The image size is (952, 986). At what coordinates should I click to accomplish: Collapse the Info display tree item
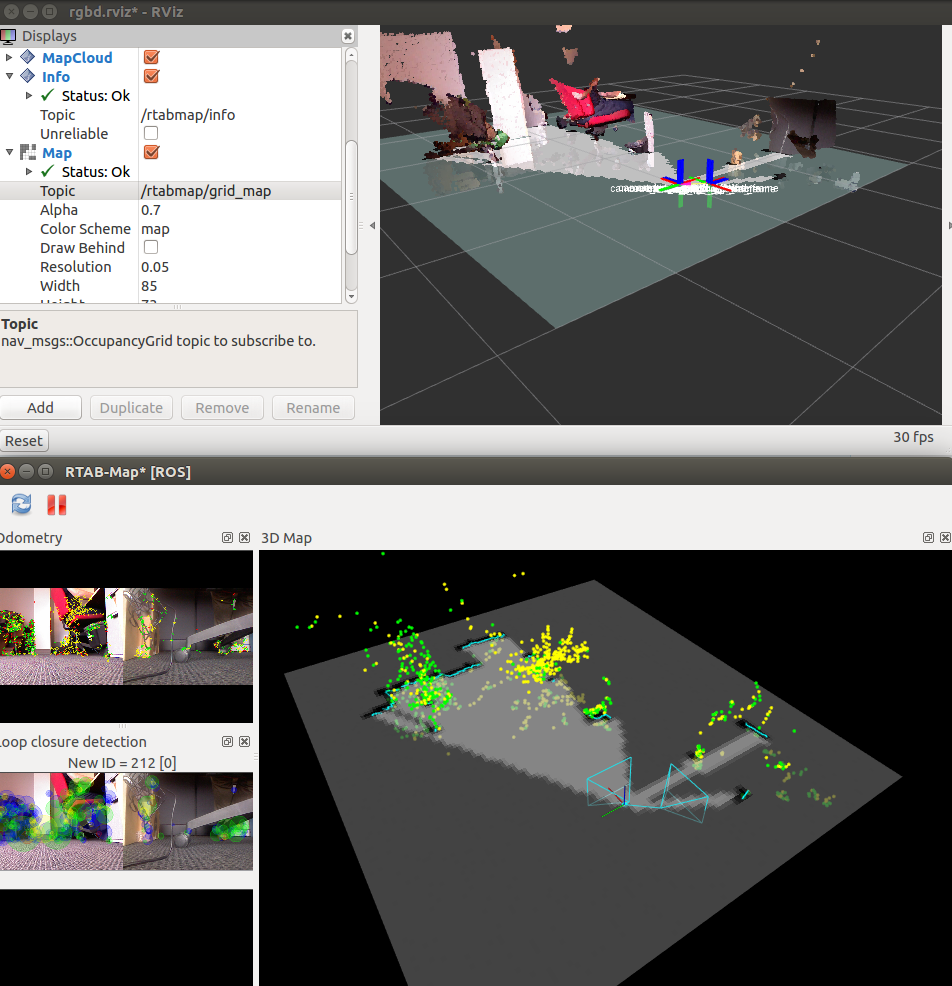point(10,77)
